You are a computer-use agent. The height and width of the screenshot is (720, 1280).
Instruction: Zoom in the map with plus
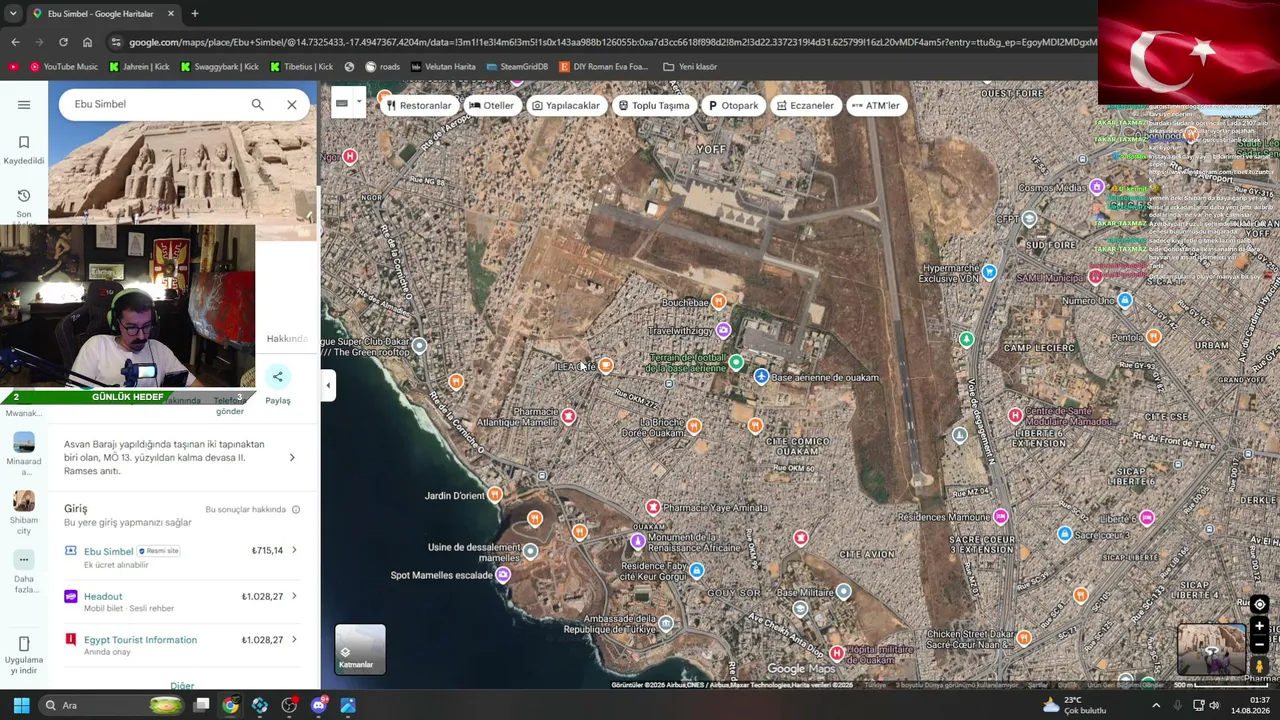tap(1259, 626)
